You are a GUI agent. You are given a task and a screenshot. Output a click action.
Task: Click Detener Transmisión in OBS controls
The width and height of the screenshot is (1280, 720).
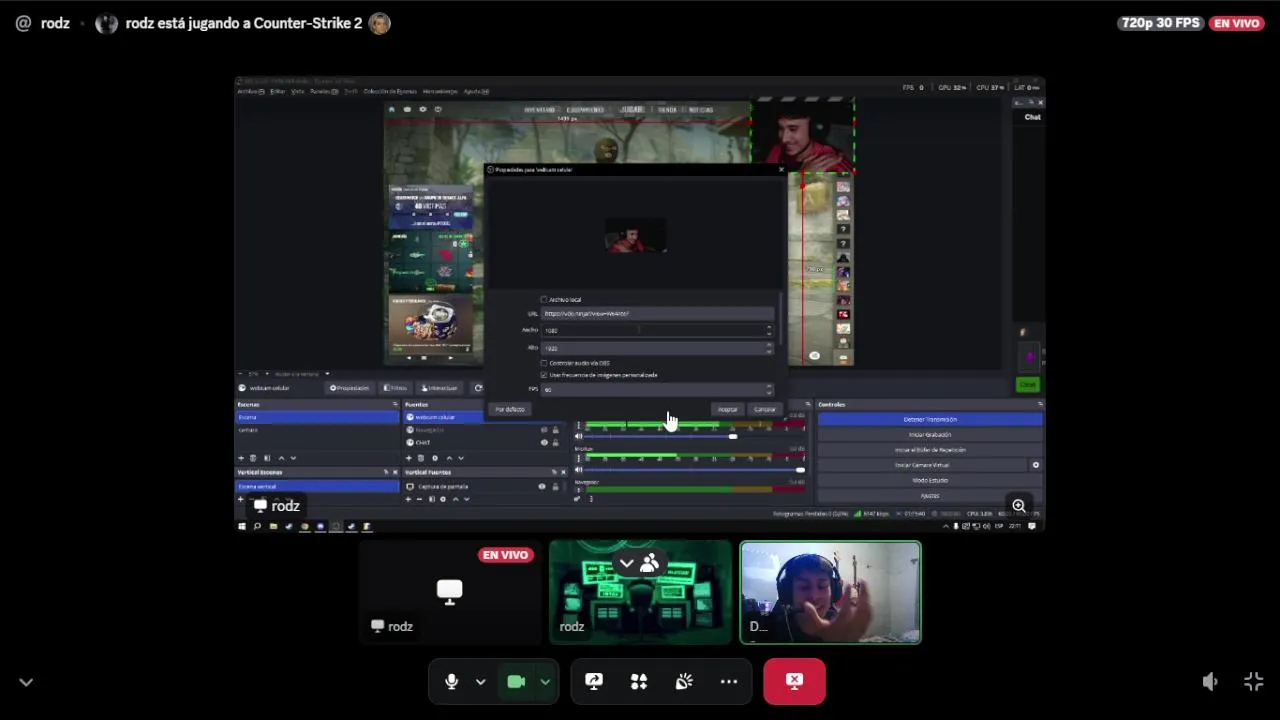pyautogui.click(x=930, y=420)
